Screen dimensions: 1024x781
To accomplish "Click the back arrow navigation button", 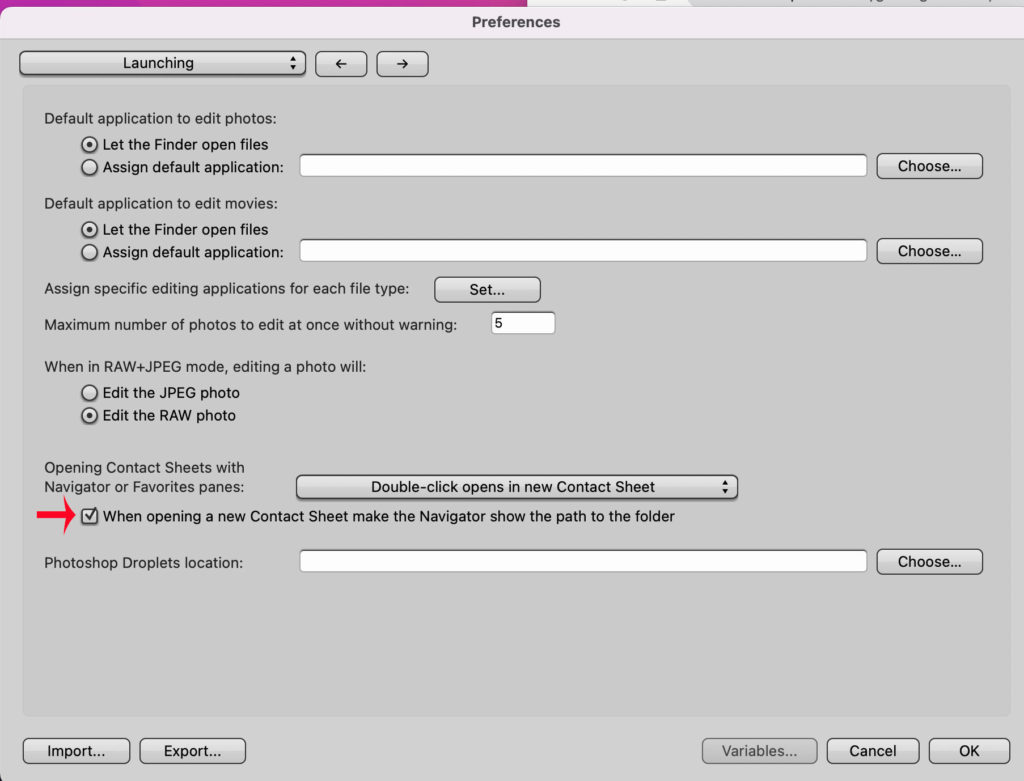I will click(341, 64).
